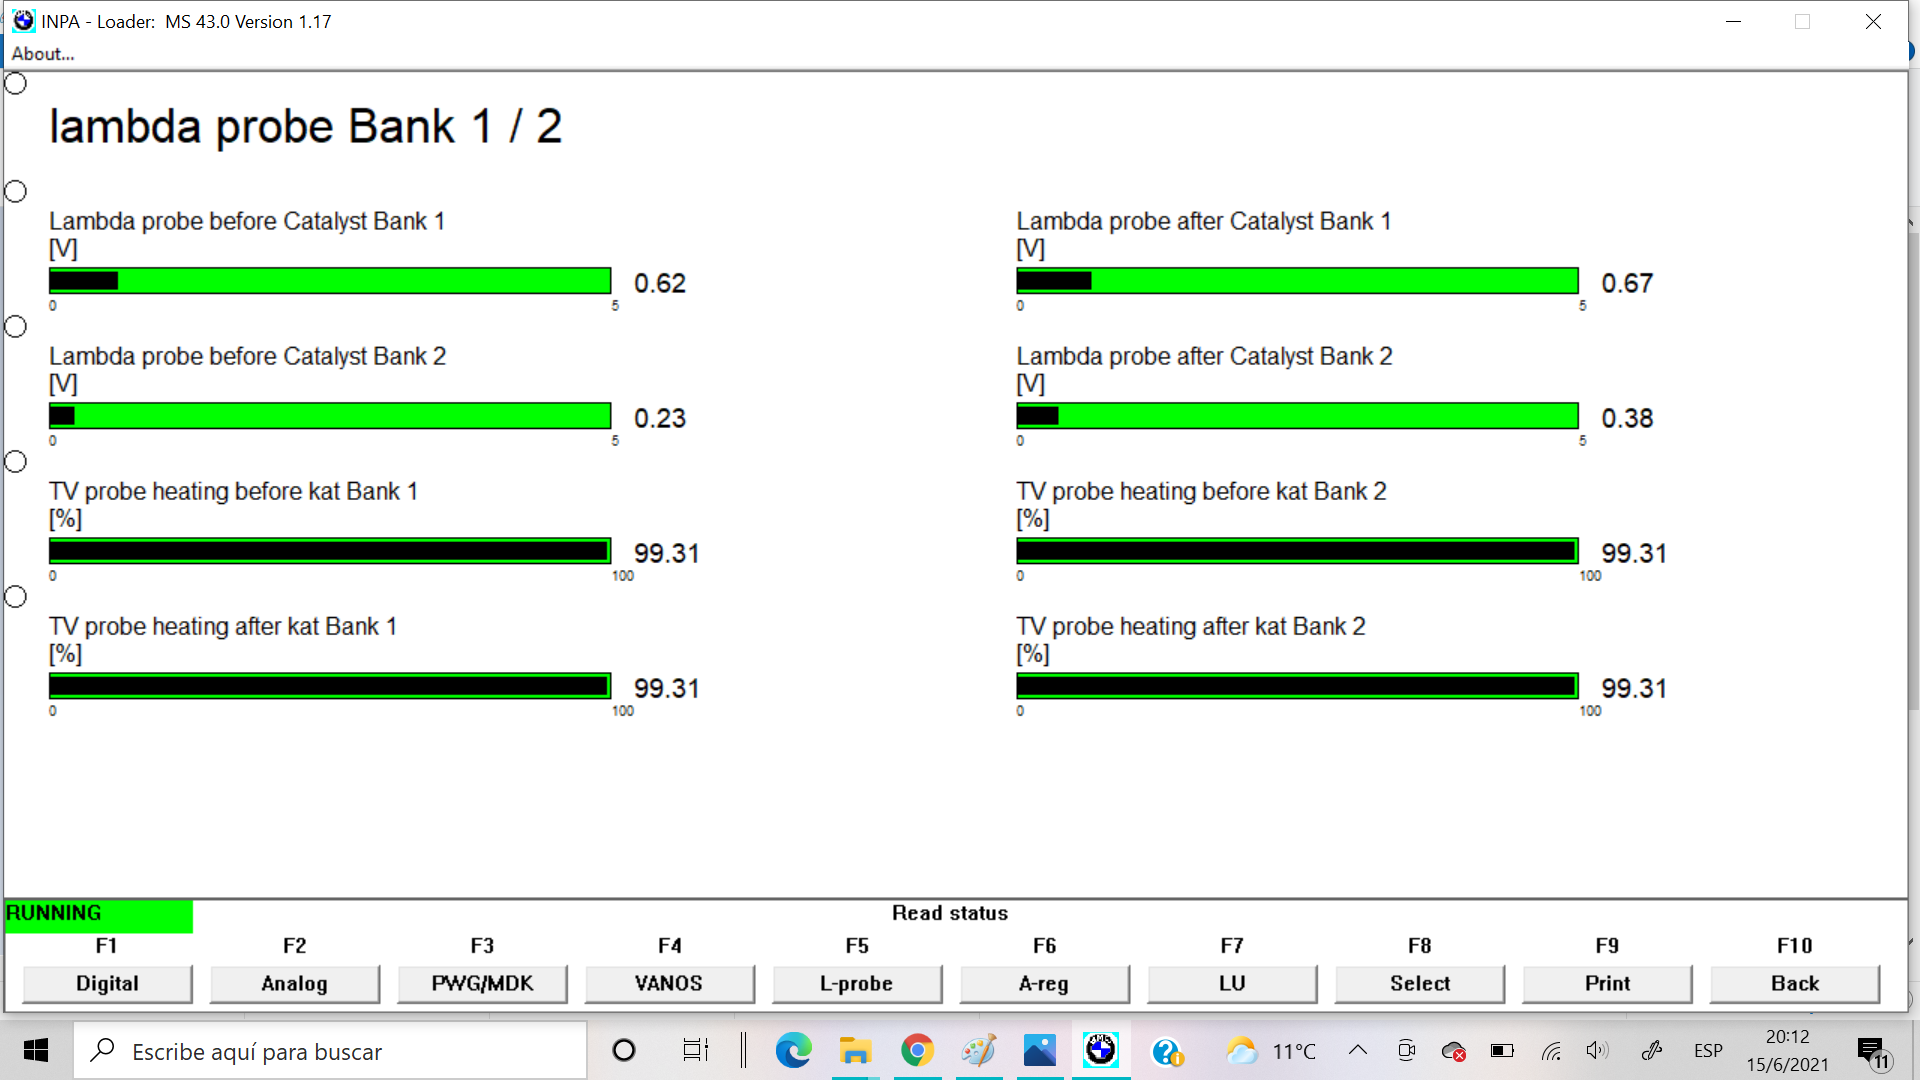The height and width of the screenshot is (1080, 1920).
Task: Toggle the radio button below lambda probe Bank 1
Action: 15,191
